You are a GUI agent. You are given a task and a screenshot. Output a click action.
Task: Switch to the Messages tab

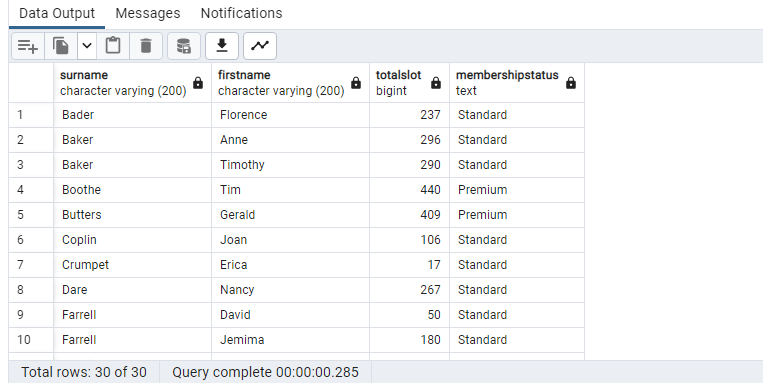click(148, 13)
